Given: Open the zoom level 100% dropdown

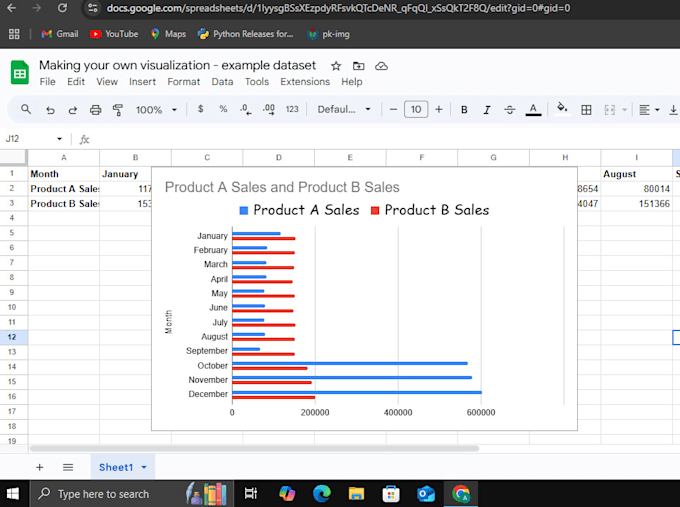Looking at the screenshot, I should pyautogui.click(x=156, y=110).
